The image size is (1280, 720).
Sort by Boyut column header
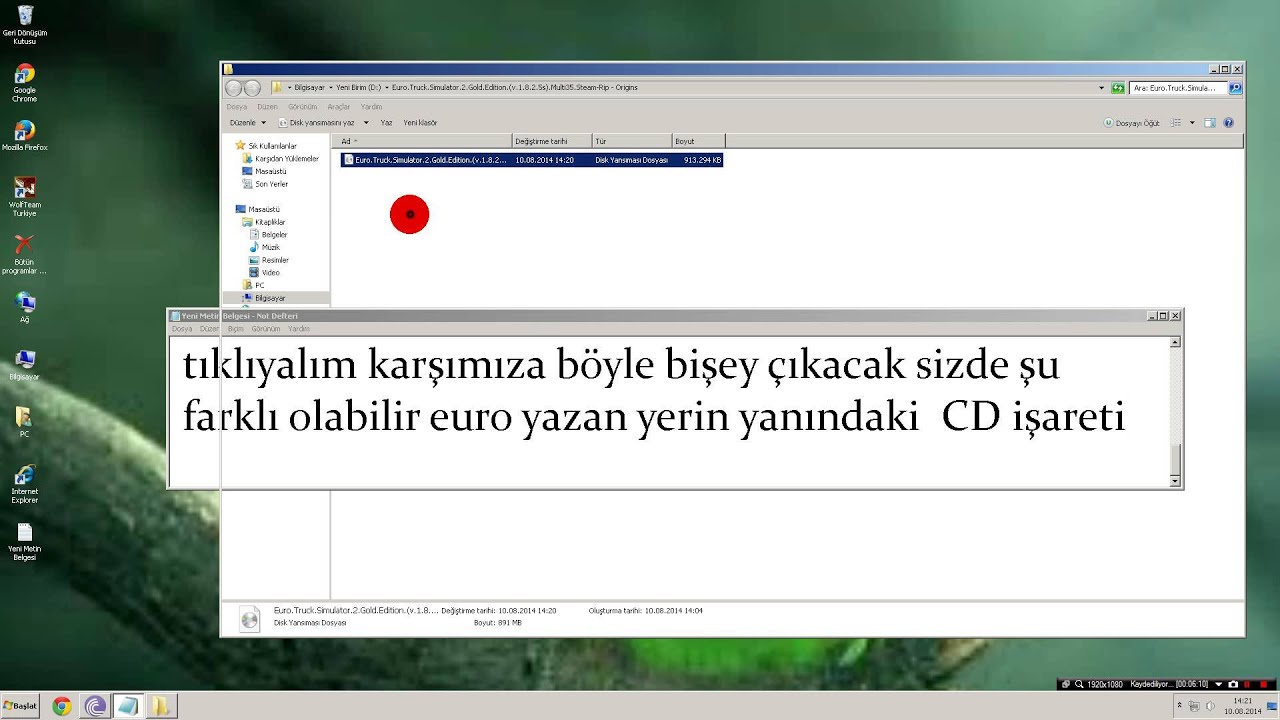[698, 141]
